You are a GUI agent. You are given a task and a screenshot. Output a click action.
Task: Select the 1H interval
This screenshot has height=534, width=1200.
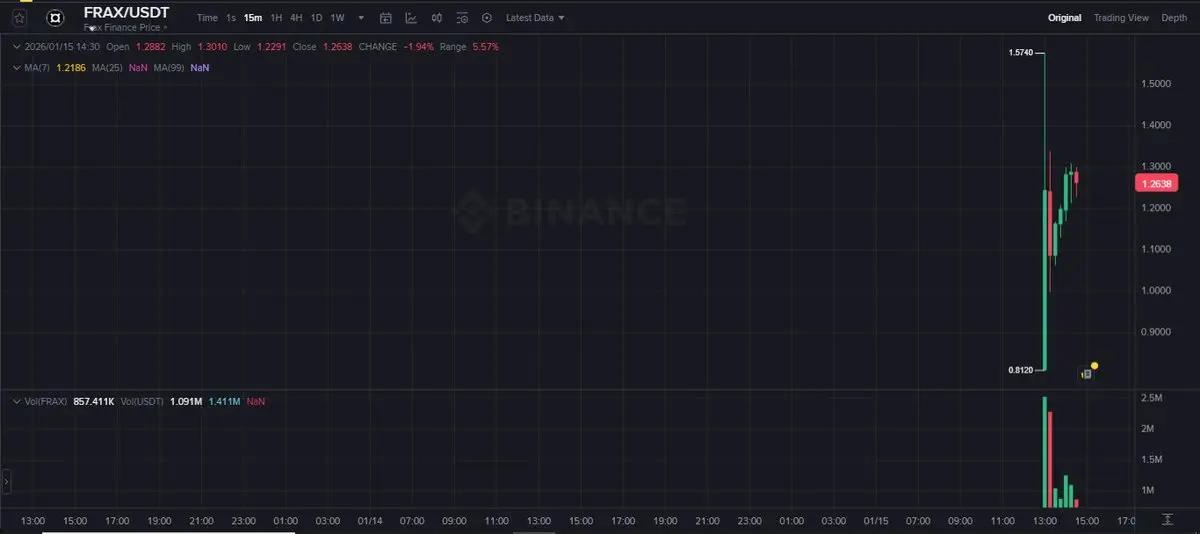pyautogui.click(x=277, y=18)
